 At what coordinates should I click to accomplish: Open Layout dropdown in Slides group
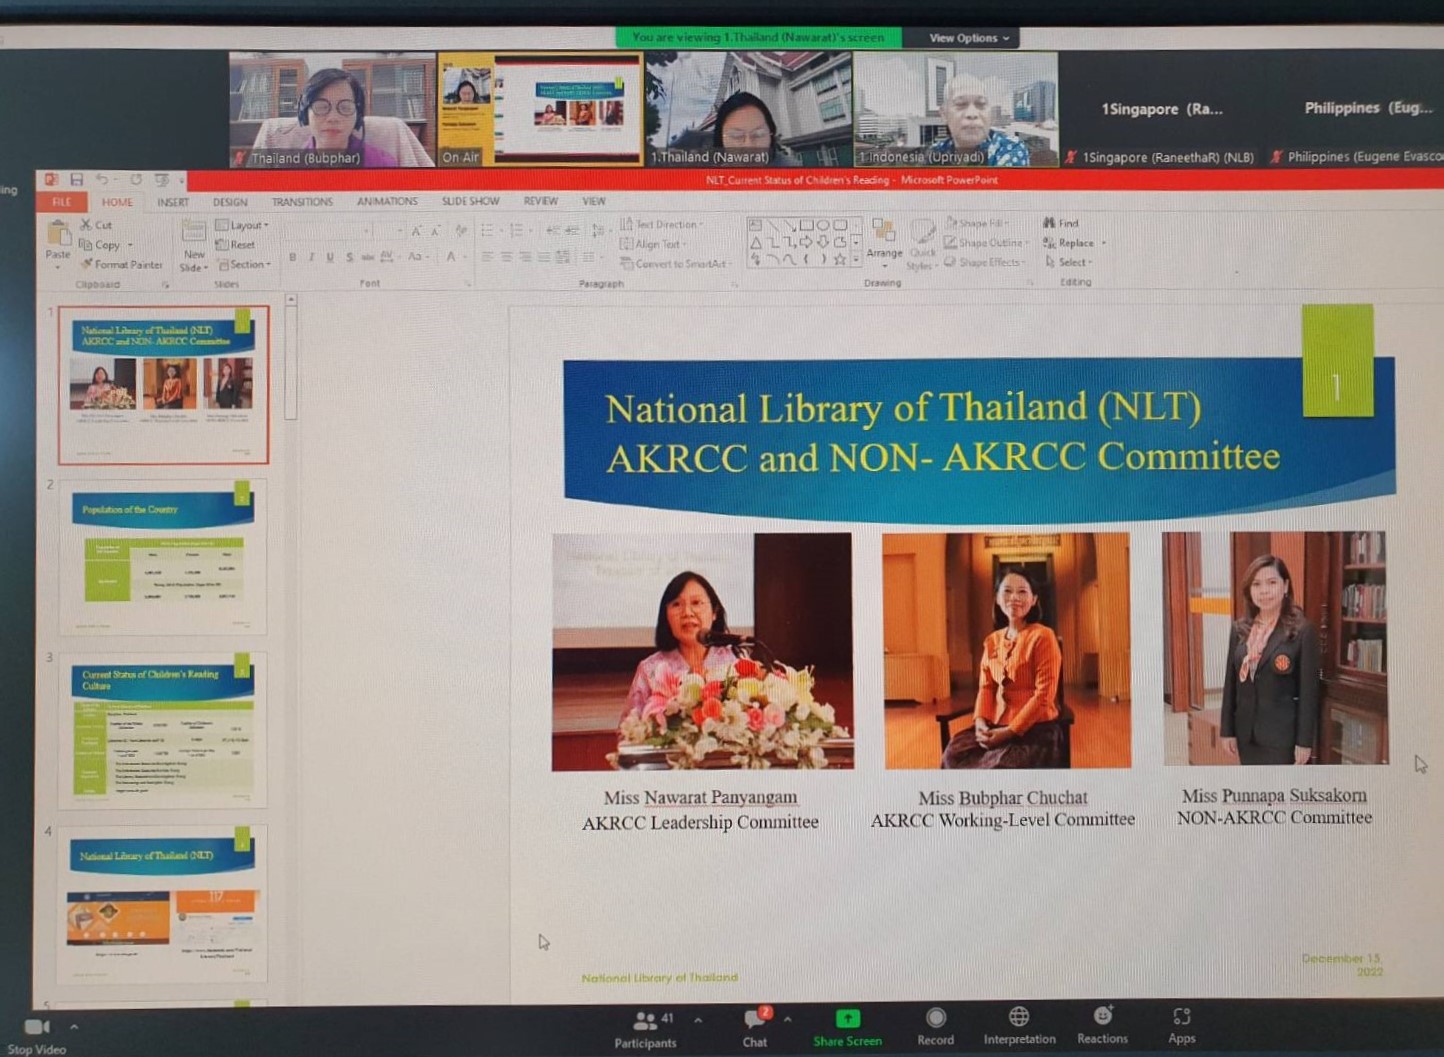coord(242,225)
